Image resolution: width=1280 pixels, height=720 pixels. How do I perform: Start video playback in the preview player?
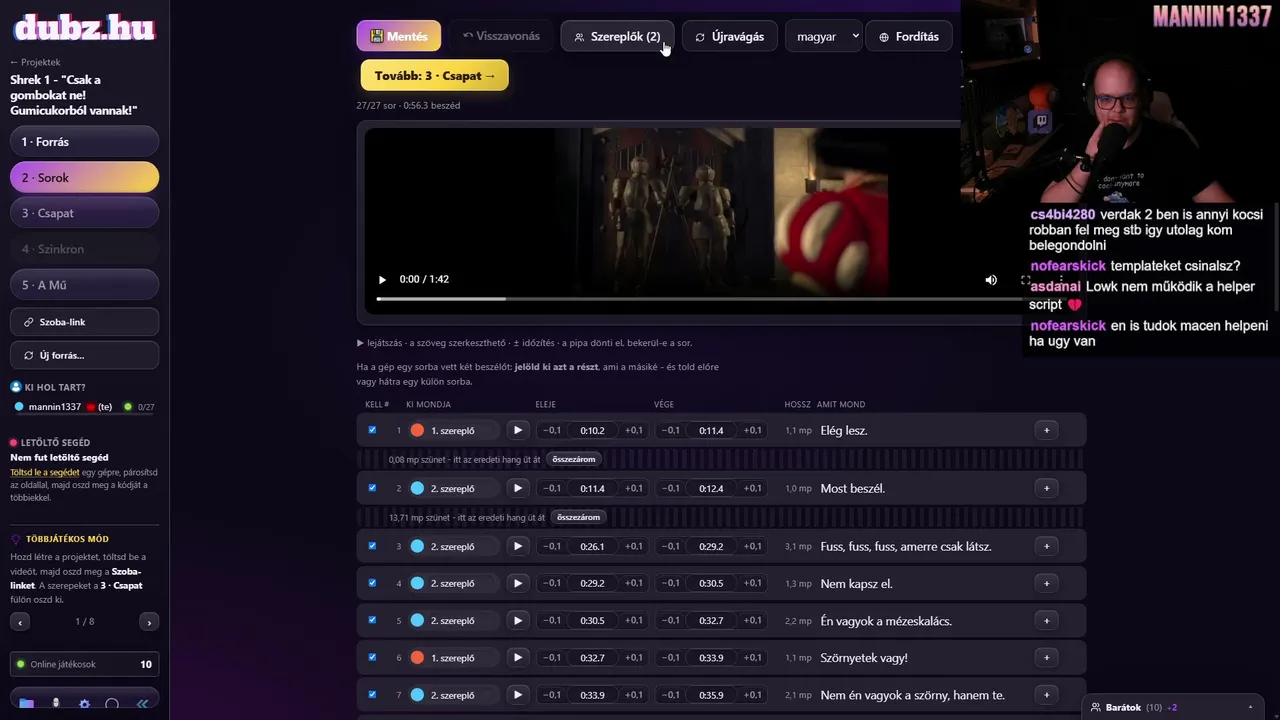pos(382,279)
